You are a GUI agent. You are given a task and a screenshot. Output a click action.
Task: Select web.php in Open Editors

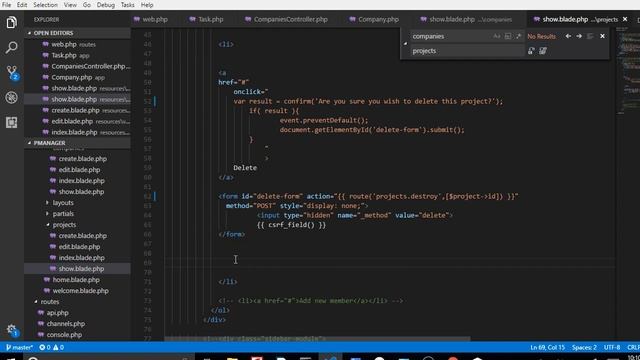click(78, 44)
